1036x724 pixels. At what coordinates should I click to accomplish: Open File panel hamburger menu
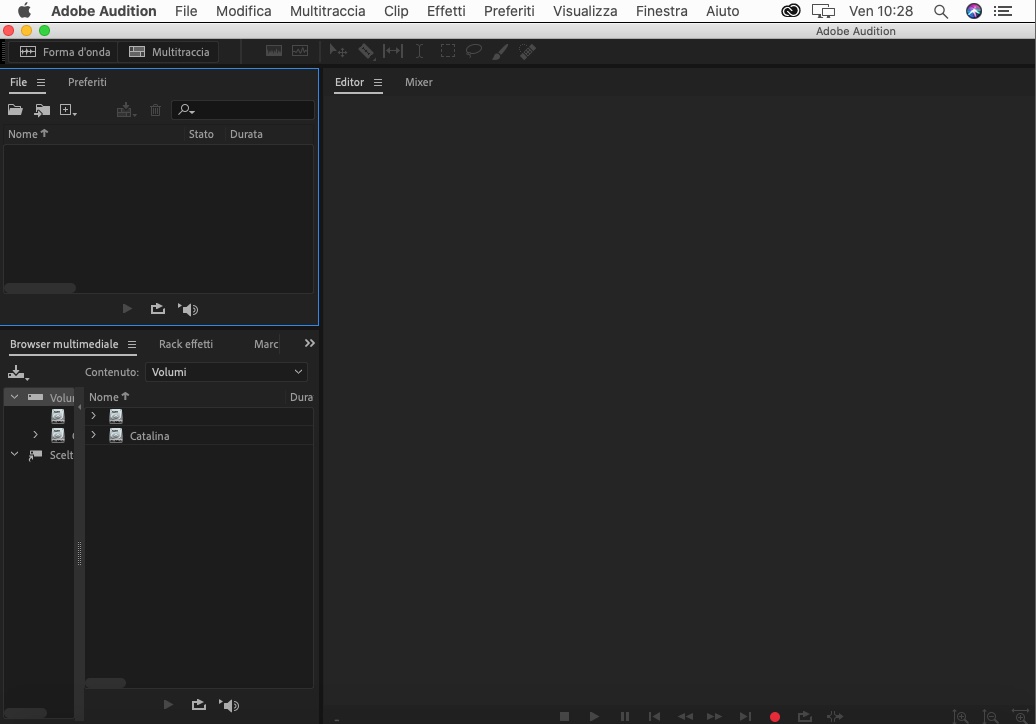41,83
